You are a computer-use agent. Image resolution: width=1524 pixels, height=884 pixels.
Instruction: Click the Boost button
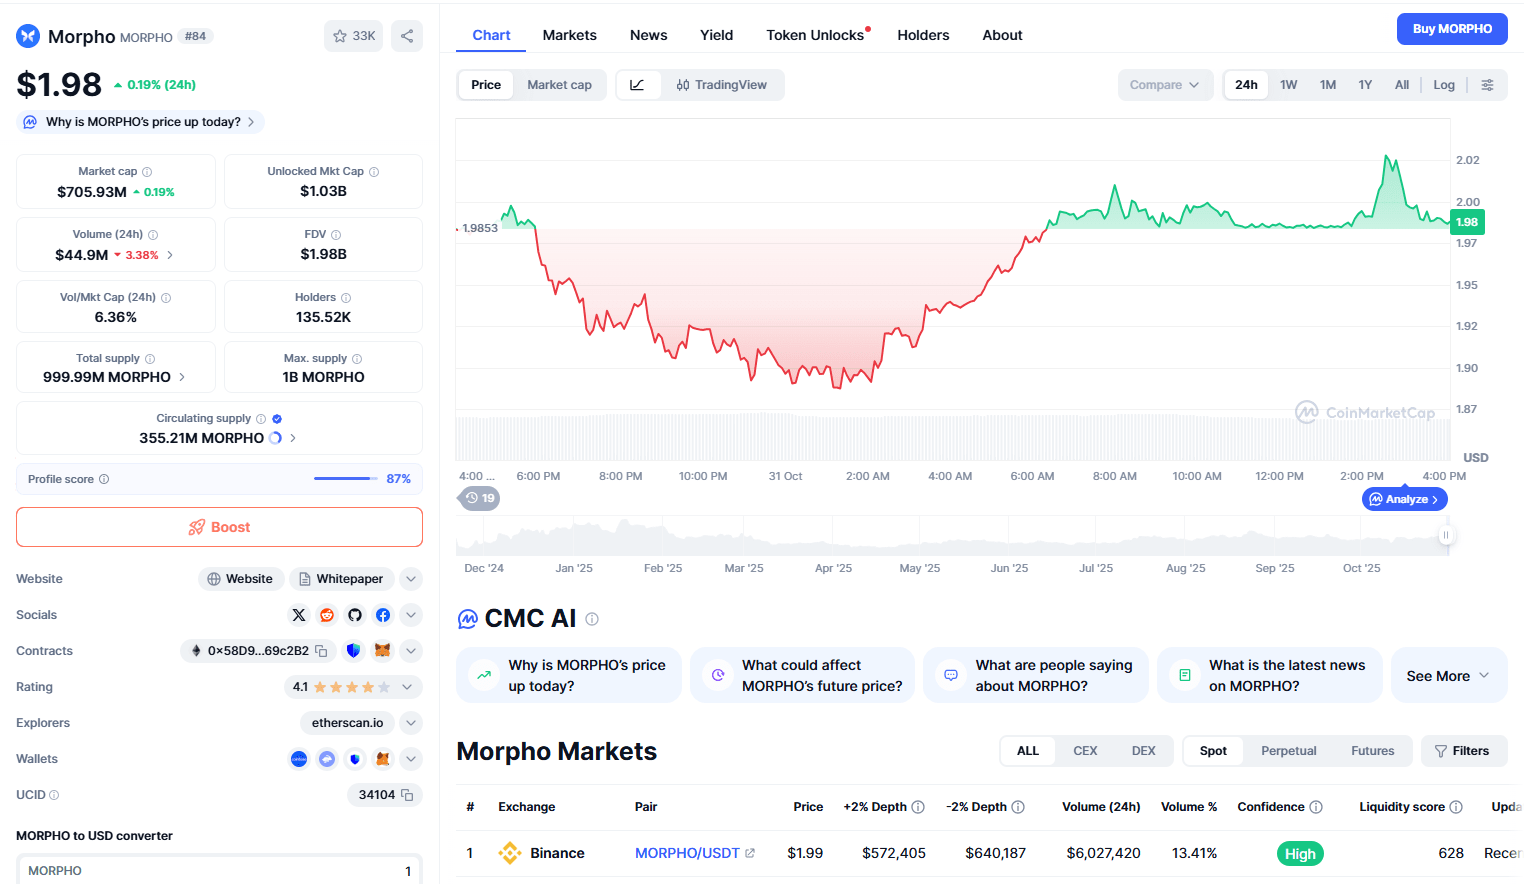219,527
